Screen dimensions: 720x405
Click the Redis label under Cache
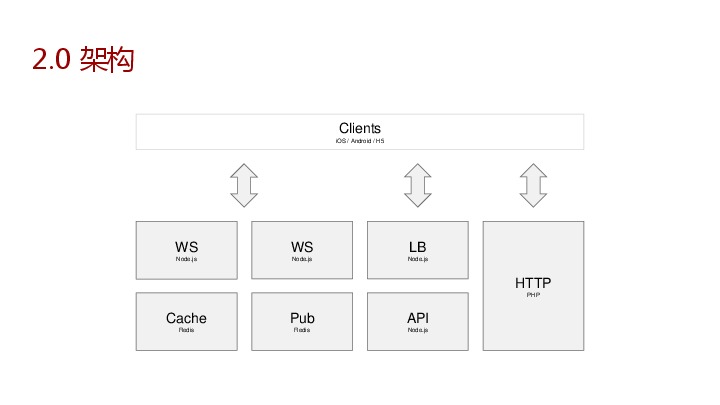[x=186, y=330]
